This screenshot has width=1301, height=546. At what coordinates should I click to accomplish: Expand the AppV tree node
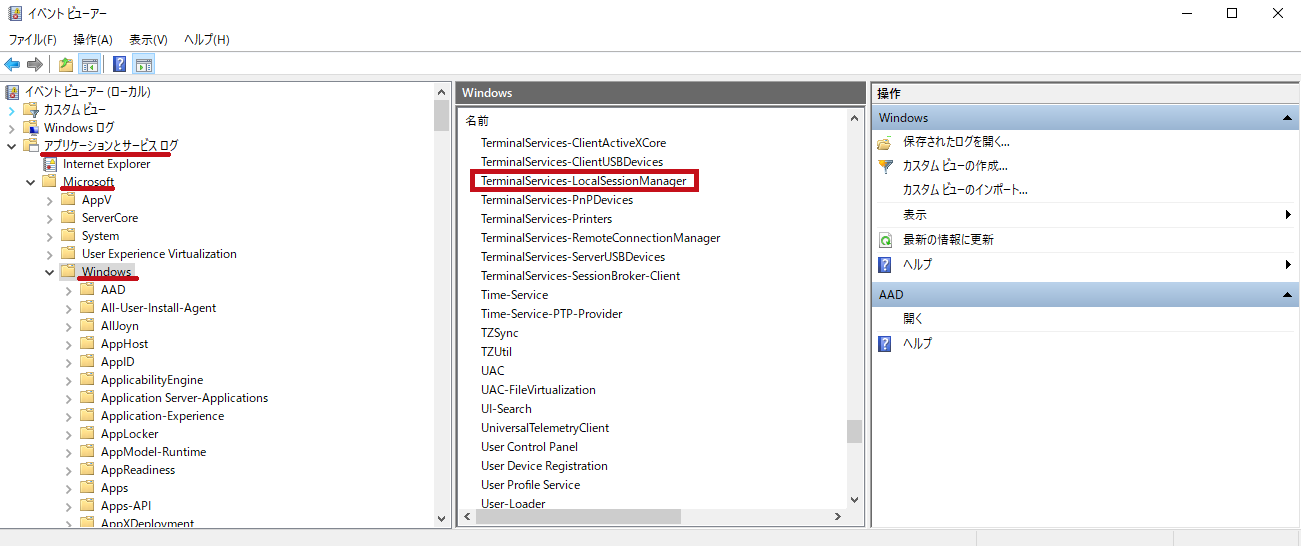pos(50,200)
